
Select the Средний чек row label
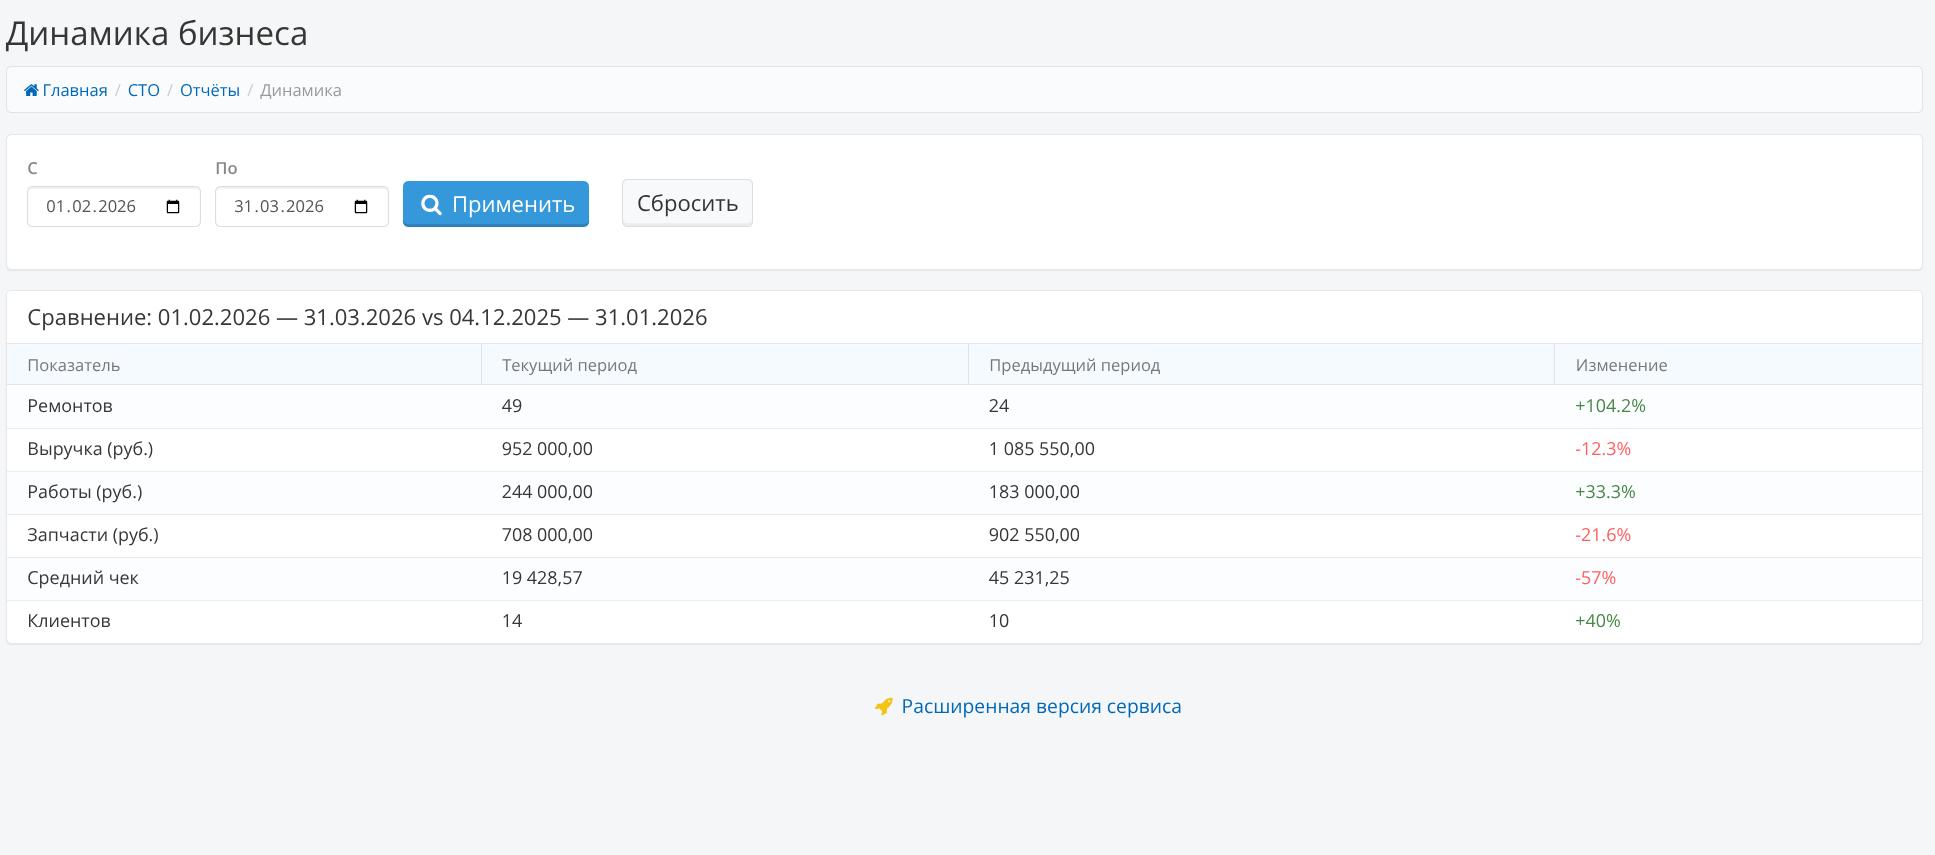(x=83, y=578)
